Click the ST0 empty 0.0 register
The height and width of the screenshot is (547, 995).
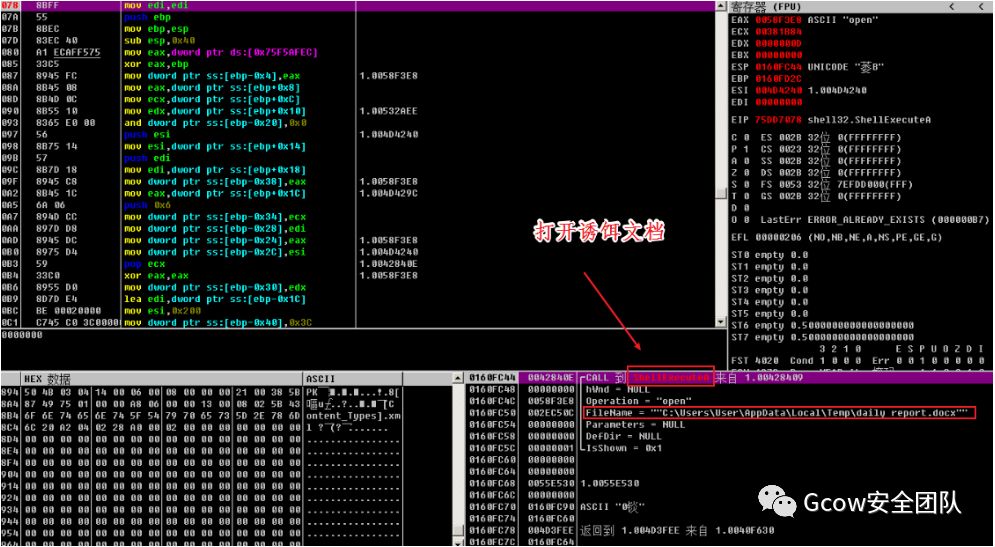pyautogui.click(x=770, y=255)
